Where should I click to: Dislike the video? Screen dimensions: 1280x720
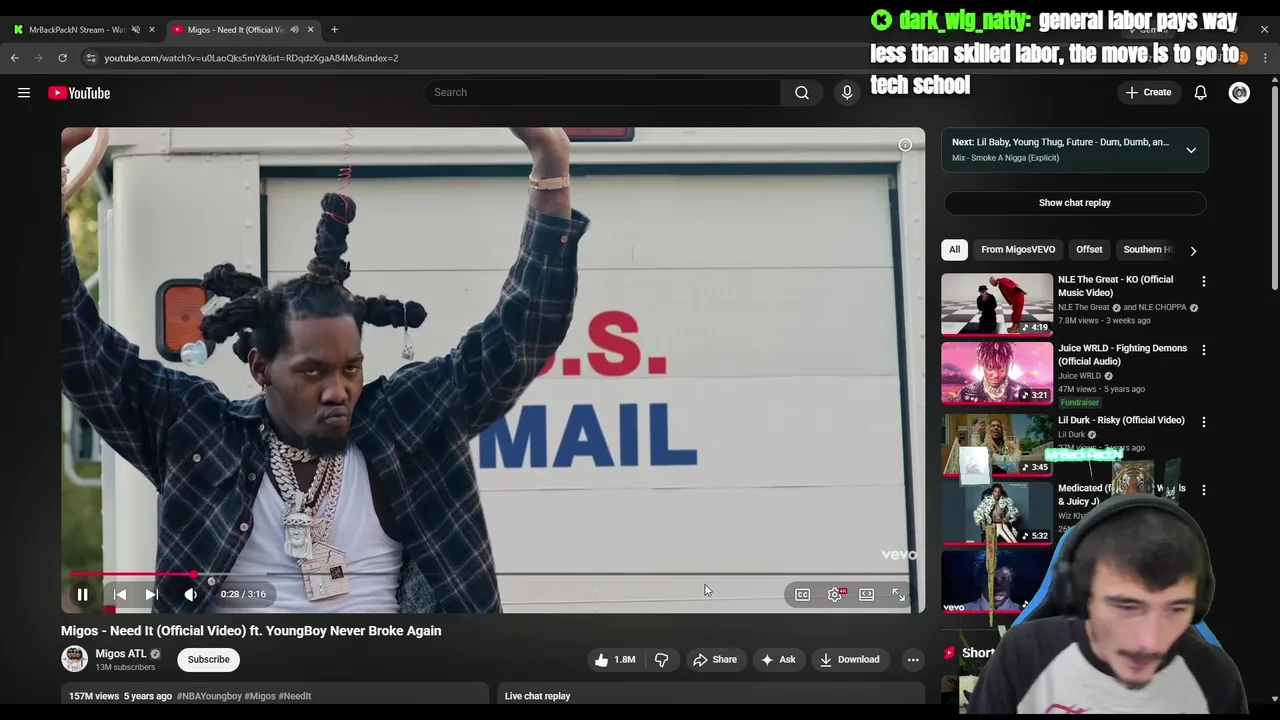661,659
